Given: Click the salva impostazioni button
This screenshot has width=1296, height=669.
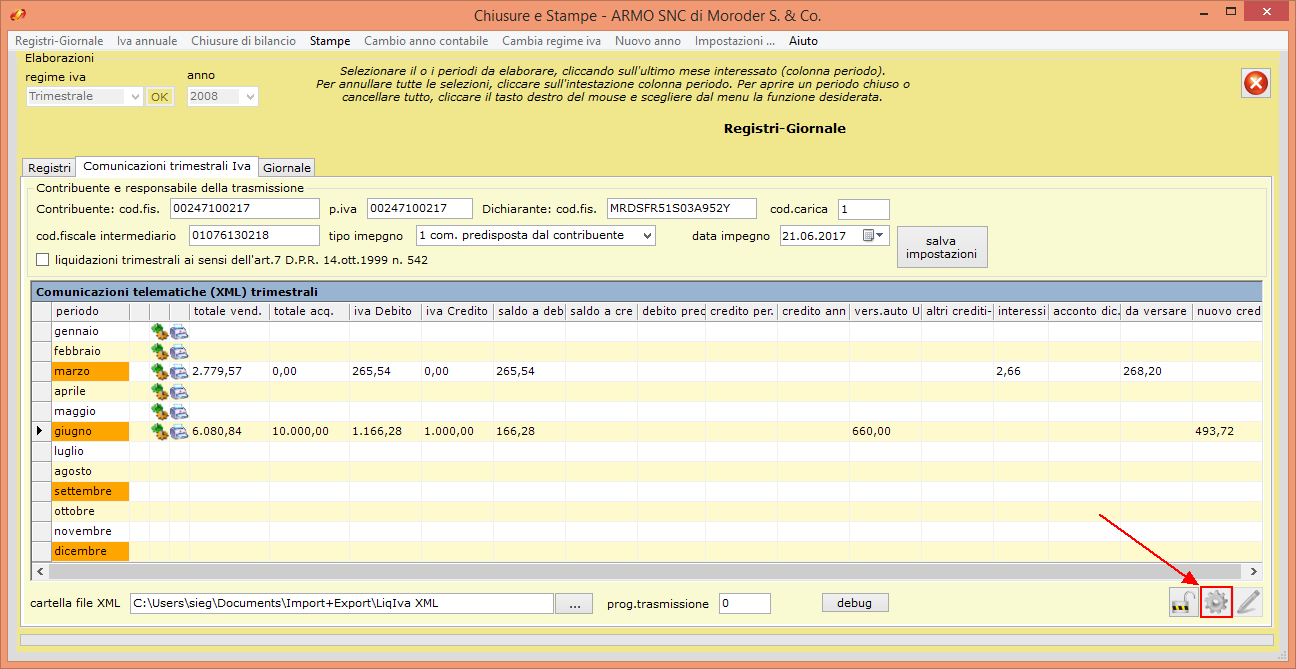Looking at the screenshot, I should coord(941,247).
